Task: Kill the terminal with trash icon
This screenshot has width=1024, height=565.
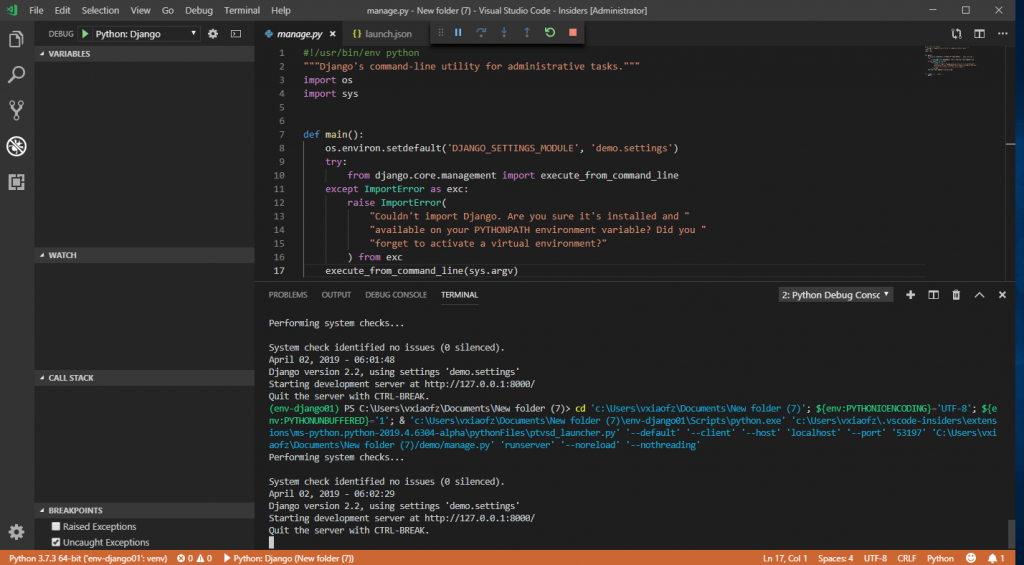Action: pyautogui.click(x=956, y=295)
